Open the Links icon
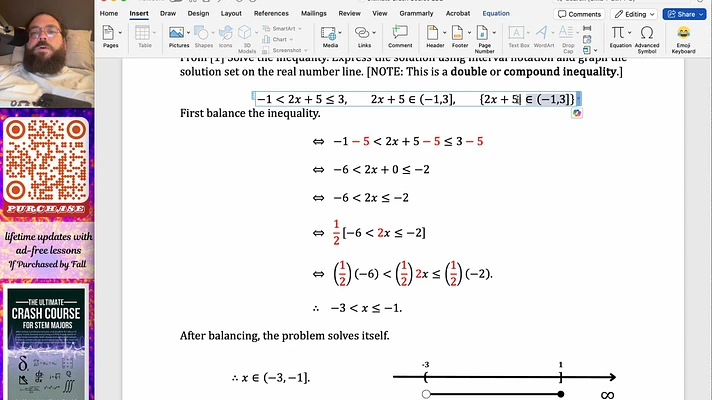This screenshot has width=712, height=400. [362, 33]
